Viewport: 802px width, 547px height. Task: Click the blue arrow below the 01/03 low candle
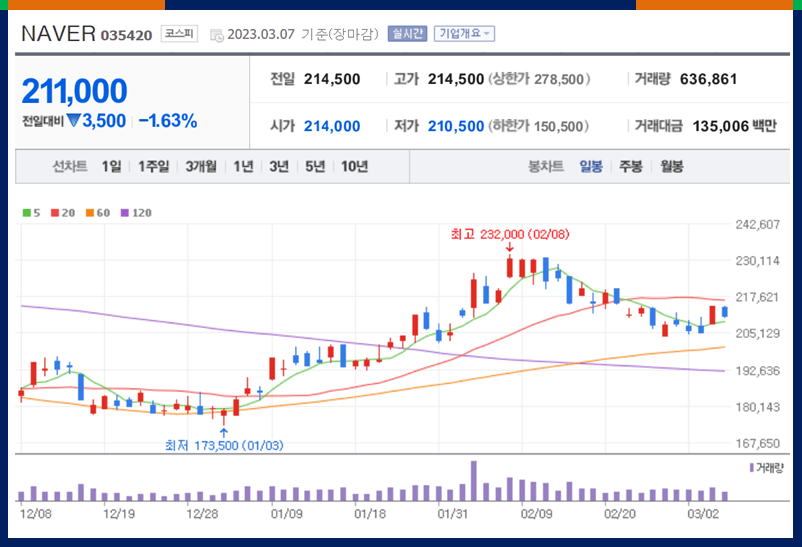coord(224,433)
